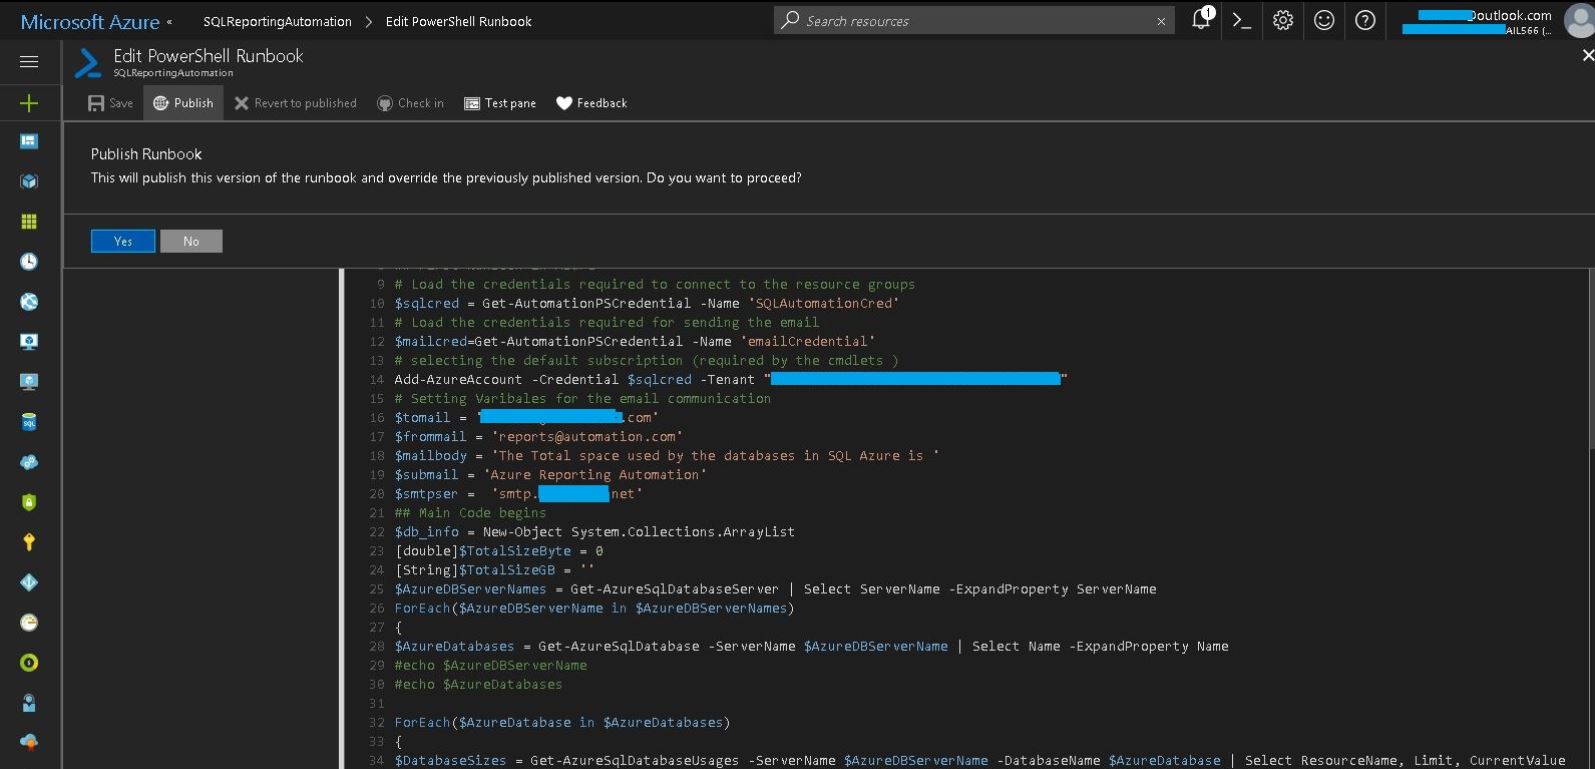Expand the Microsoft Azure portal dropdown caret
The height and width of the screenshot is (769, 1595).
[169, 22]
